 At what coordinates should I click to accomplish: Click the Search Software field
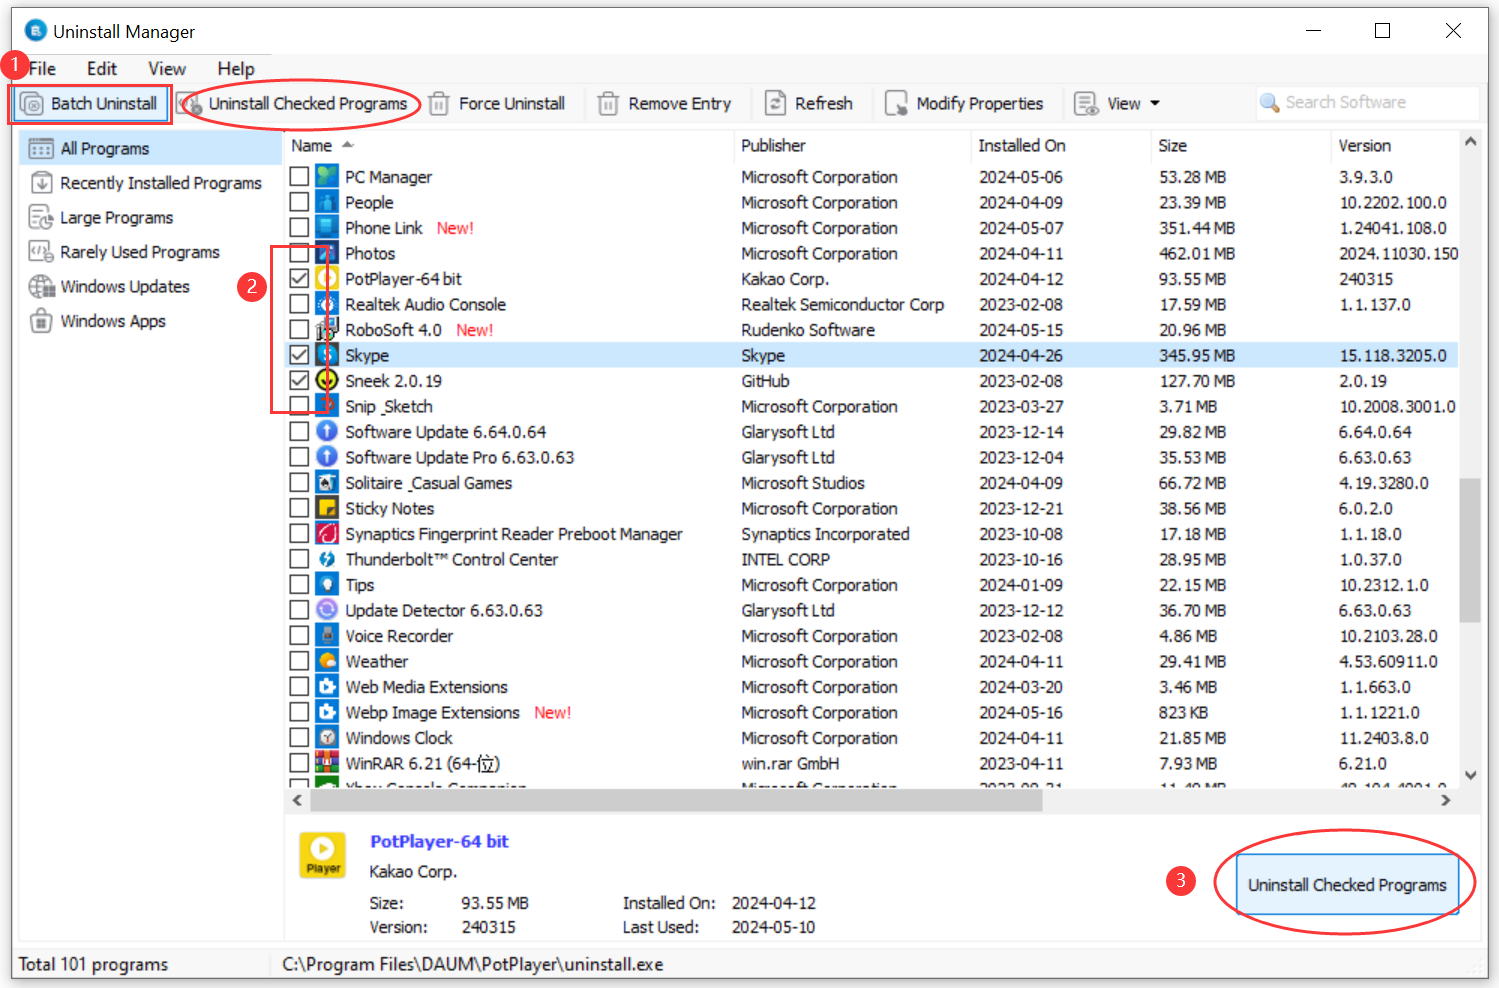(1370, 102)
